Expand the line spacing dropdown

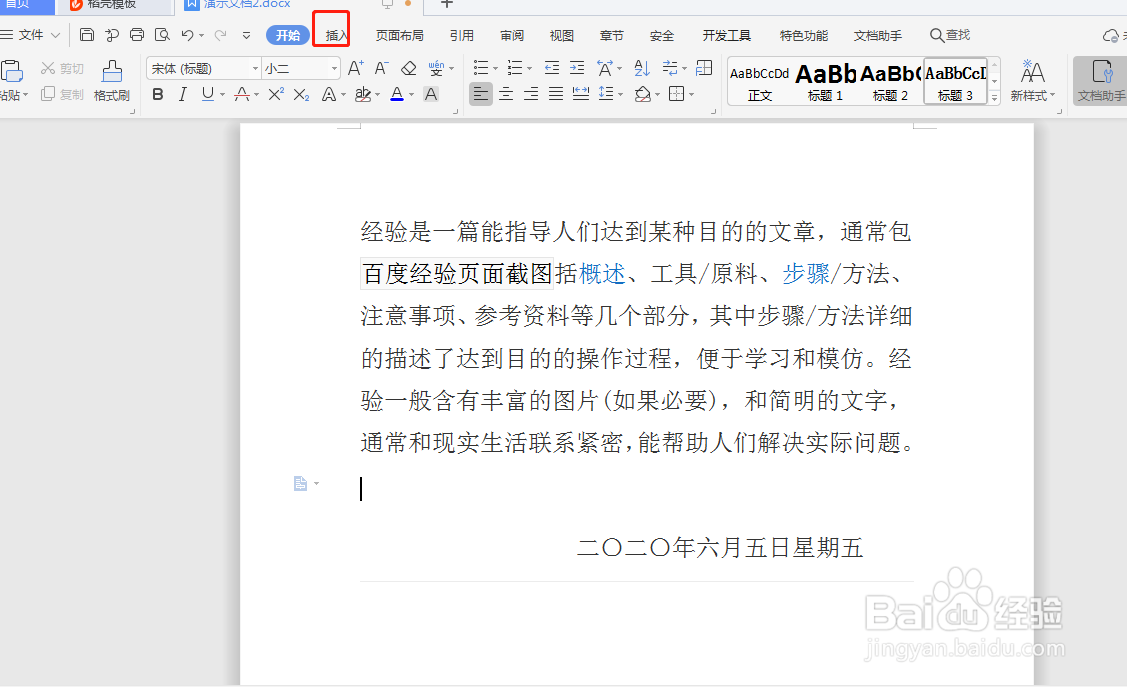tap(620, 95)
